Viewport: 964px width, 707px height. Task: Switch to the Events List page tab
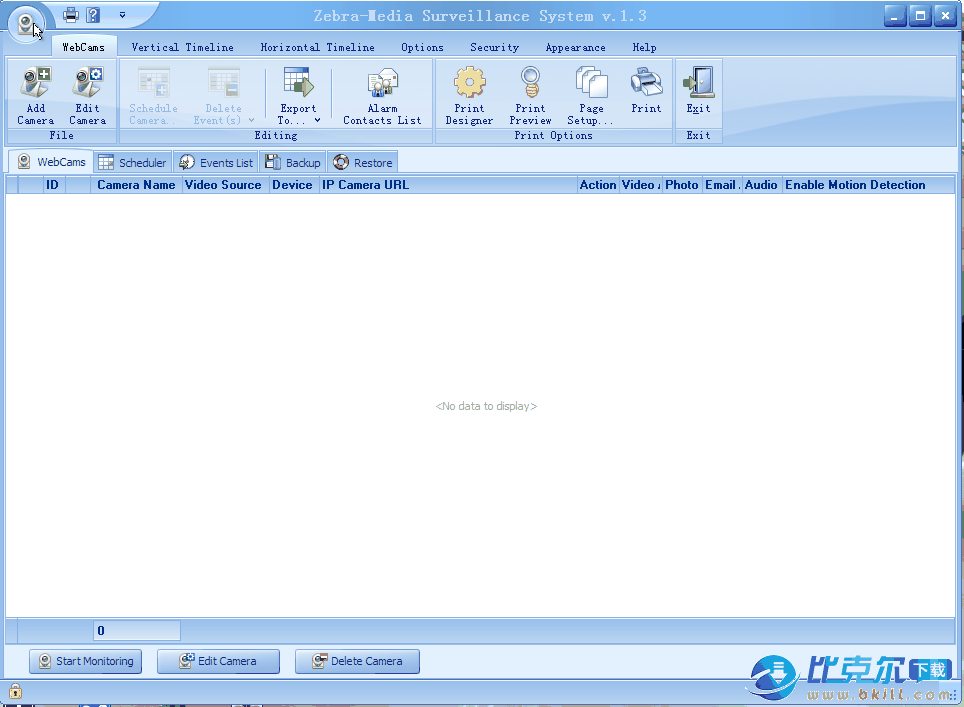(216, 162)
